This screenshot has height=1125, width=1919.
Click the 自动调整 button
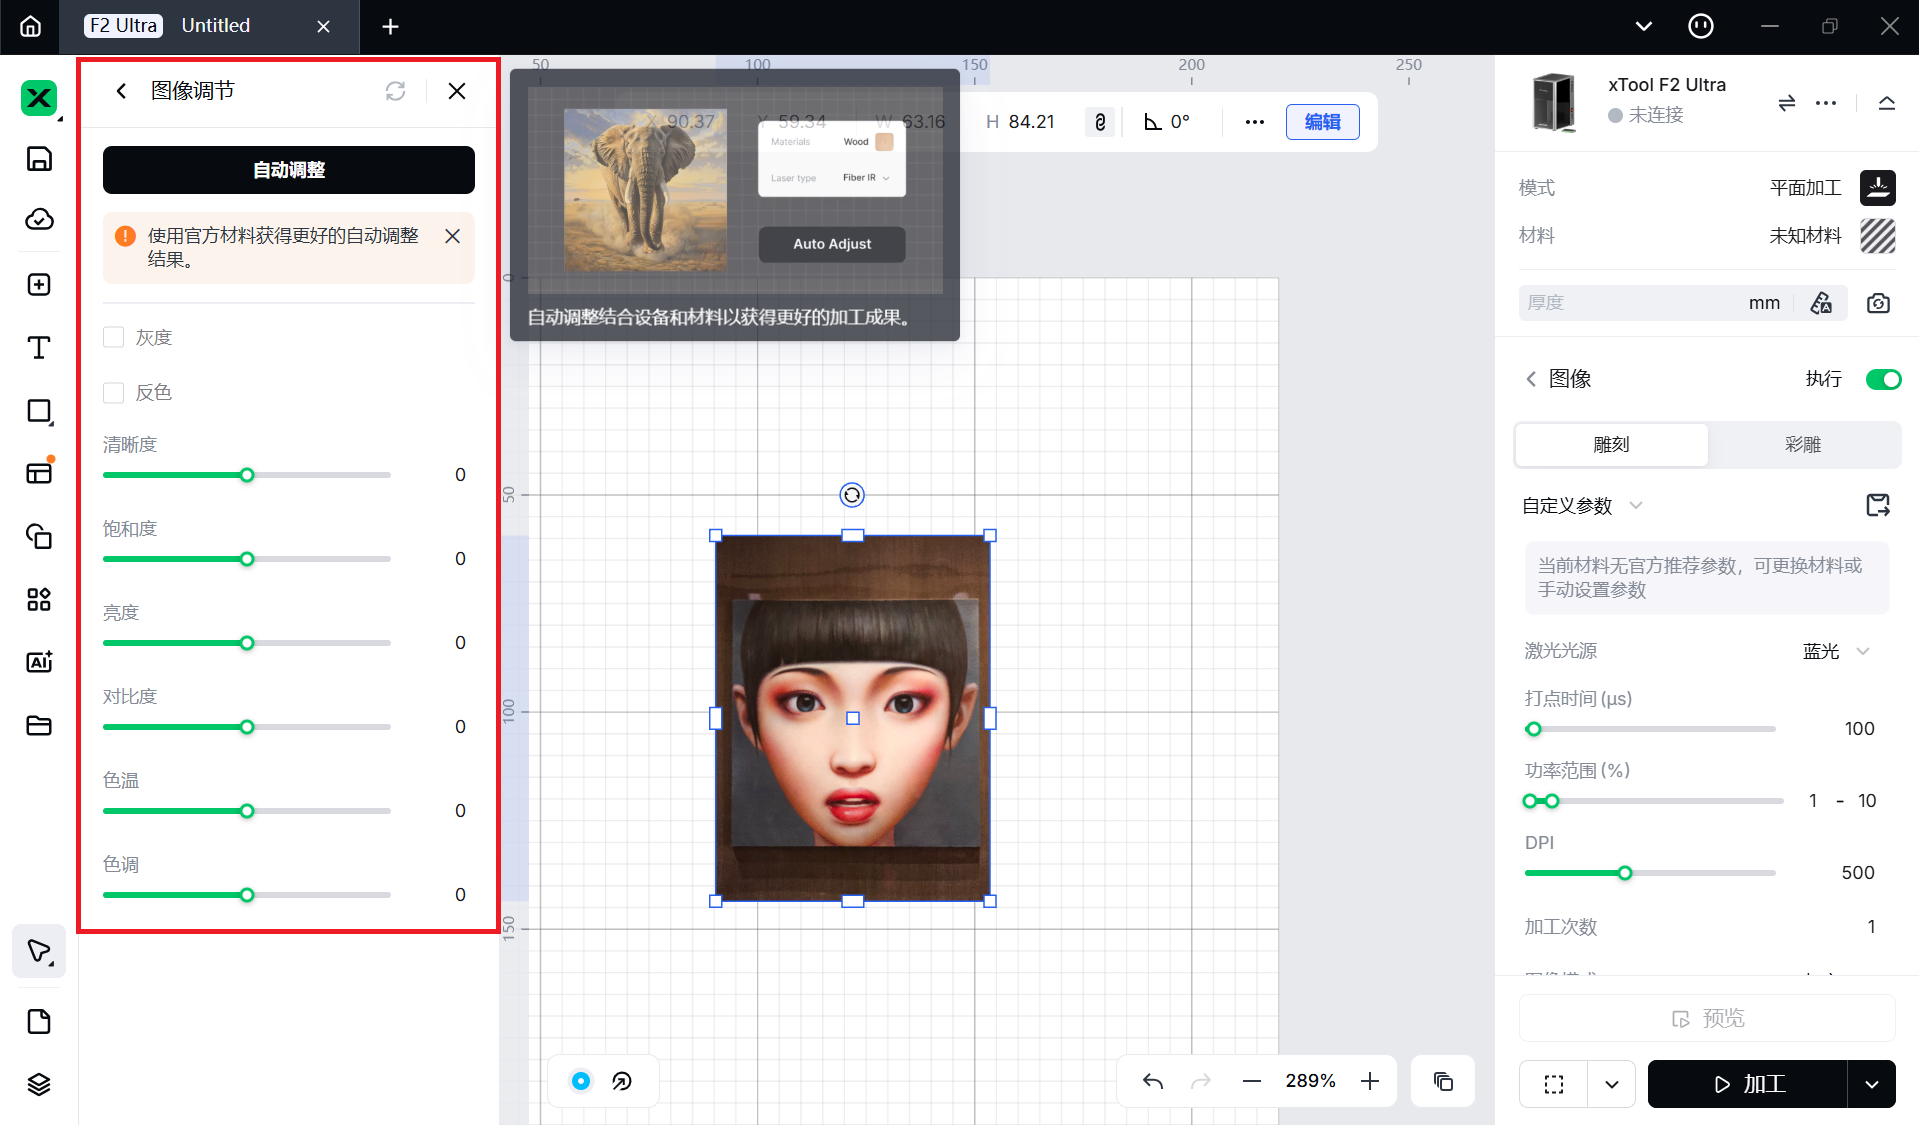tap(289, 170)
